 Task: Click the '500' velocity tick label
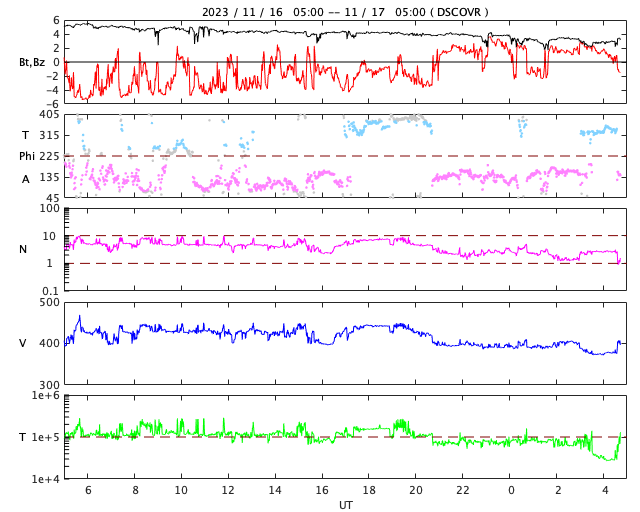[49, 303]
